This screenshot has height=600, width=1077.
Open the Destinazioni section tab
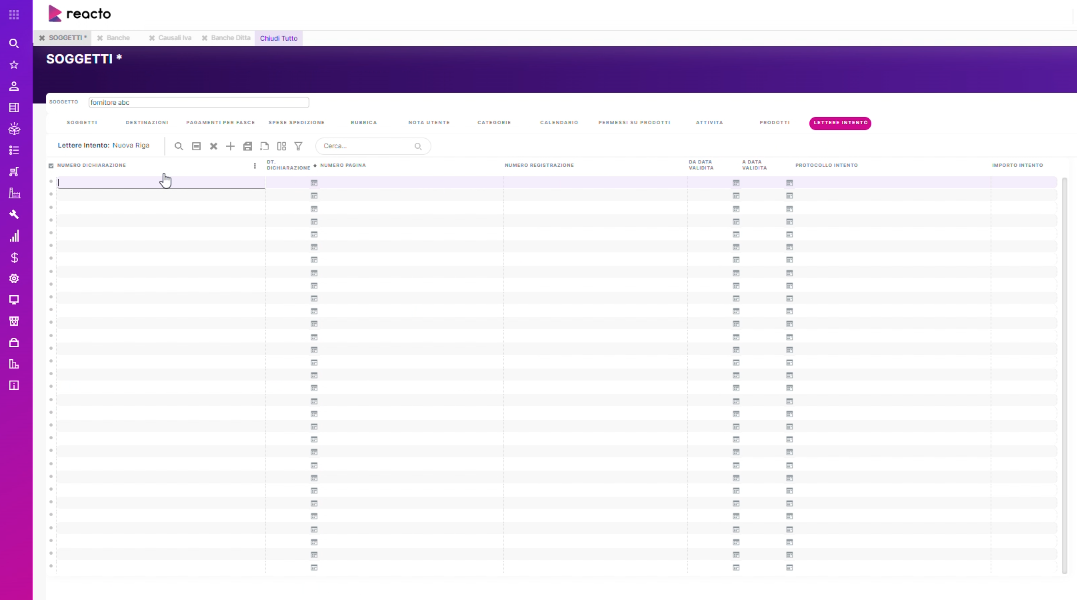point(147,122)
